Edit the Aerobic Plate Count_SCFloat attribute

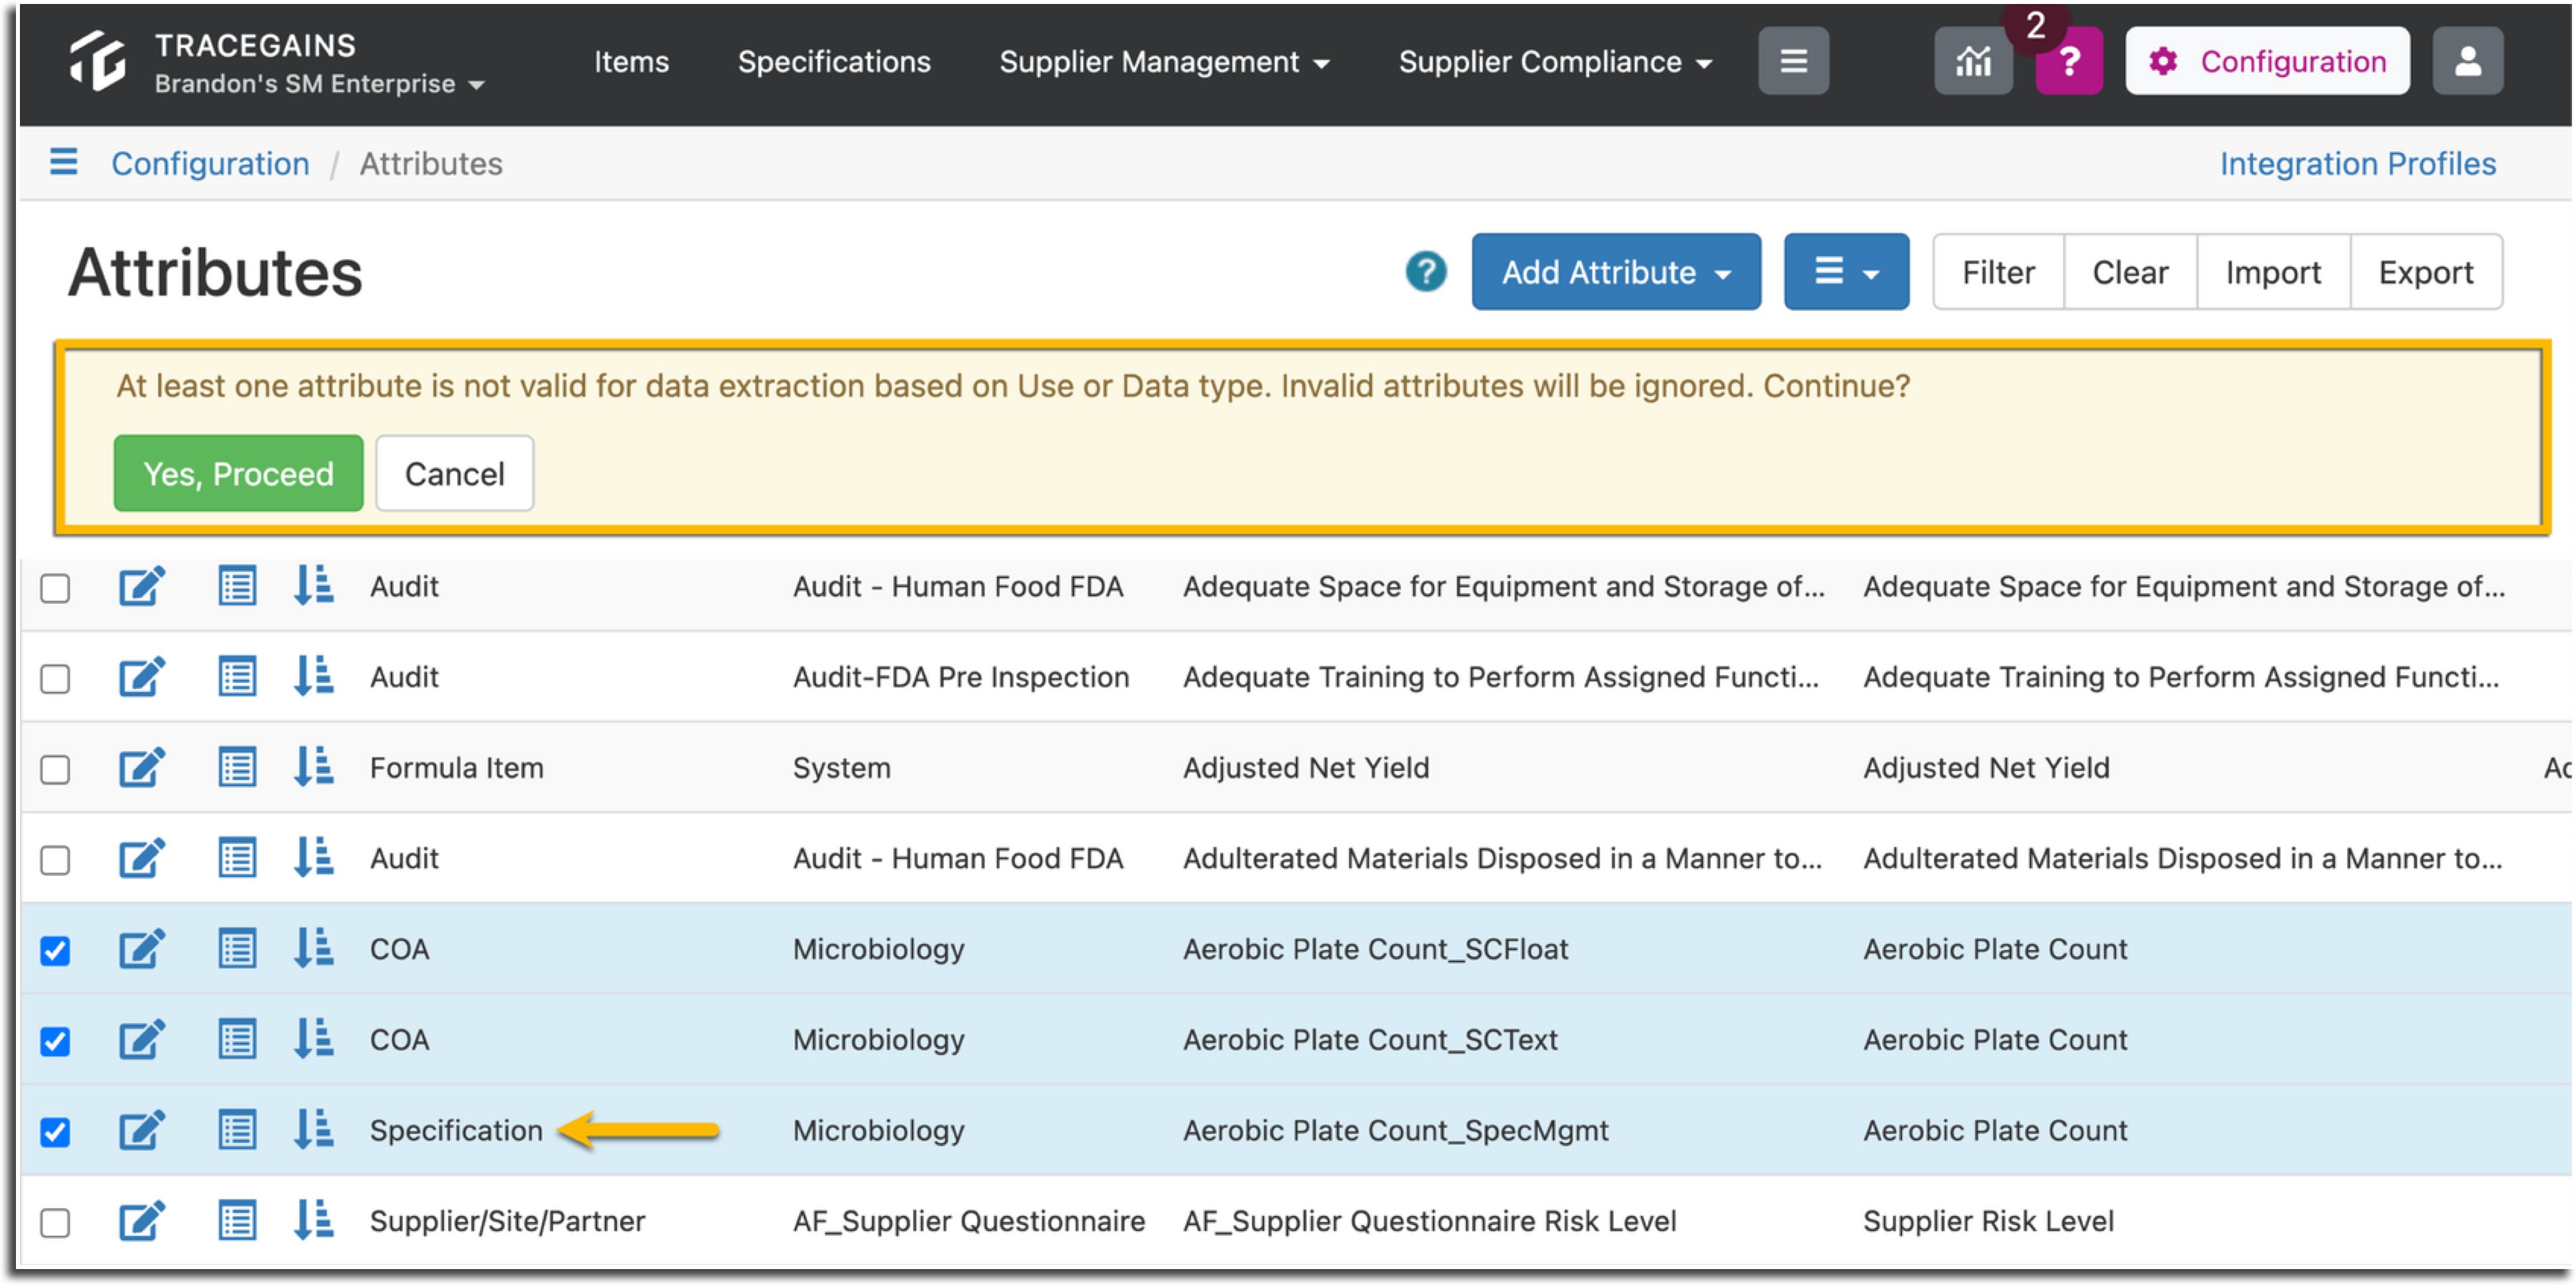142,949
